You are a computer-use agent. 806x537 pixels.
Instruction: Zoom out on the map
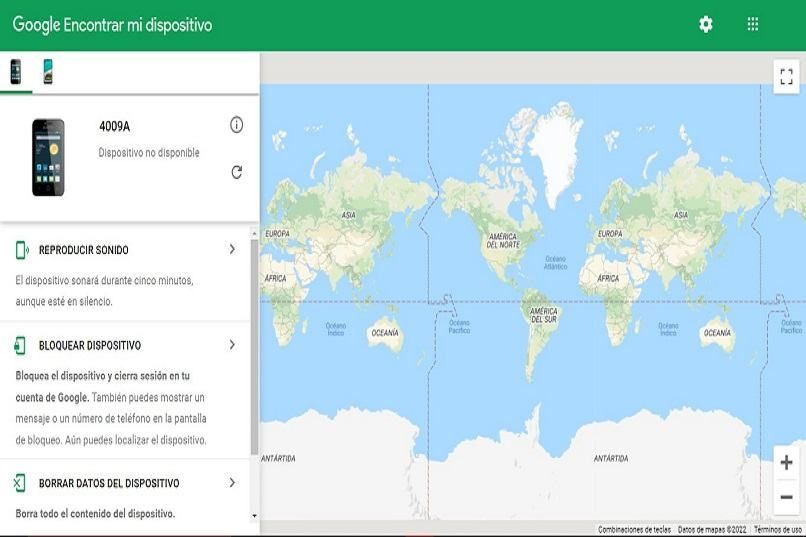tap(786, 497)
